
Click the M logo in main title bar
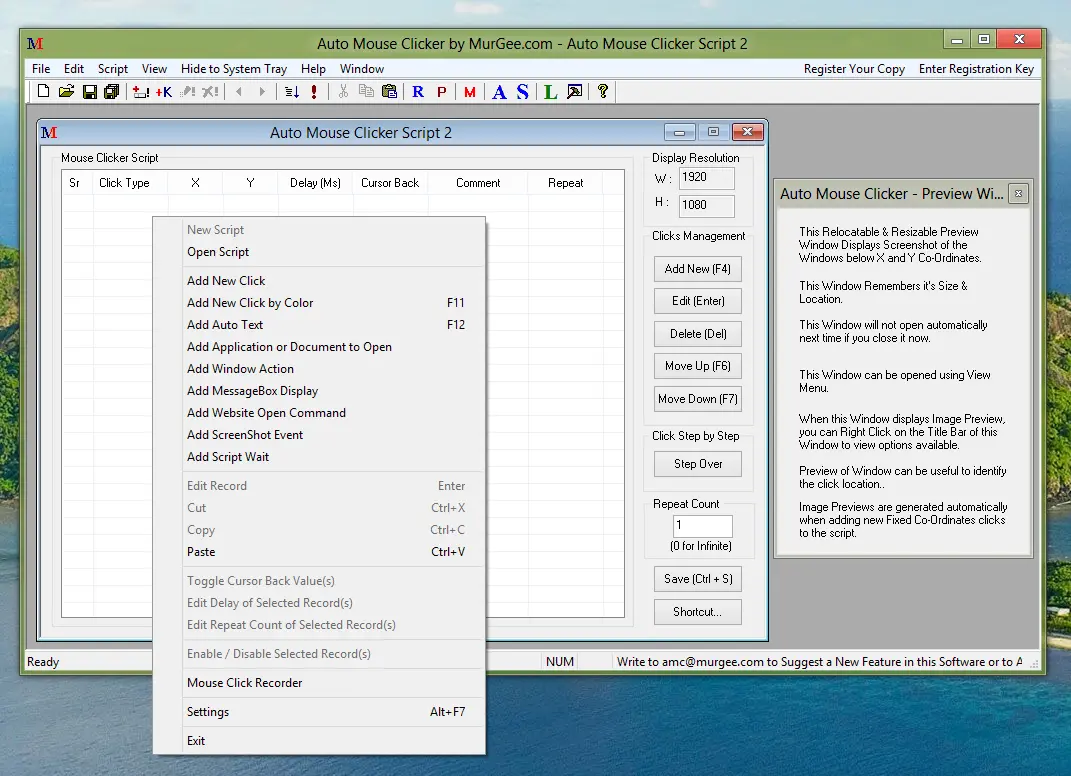[x=35, y=44]
